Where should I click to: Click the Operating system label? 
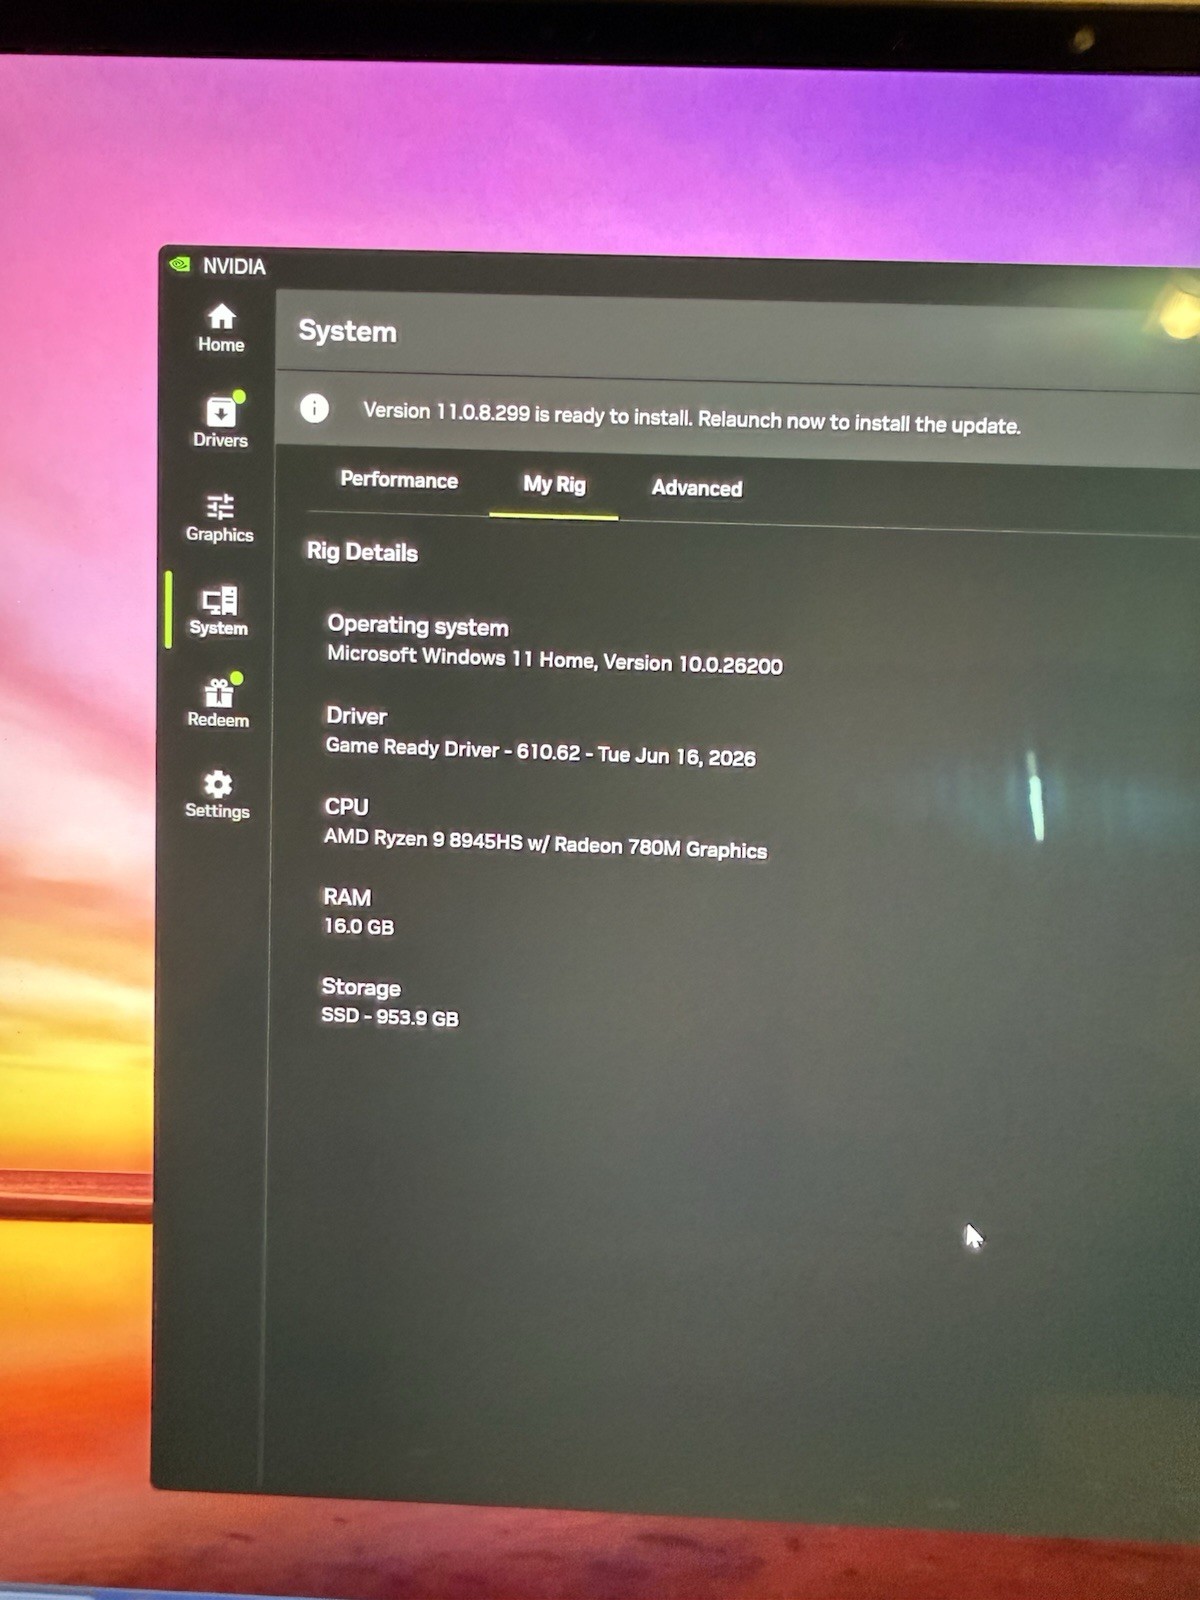click(x=418, y=626)
